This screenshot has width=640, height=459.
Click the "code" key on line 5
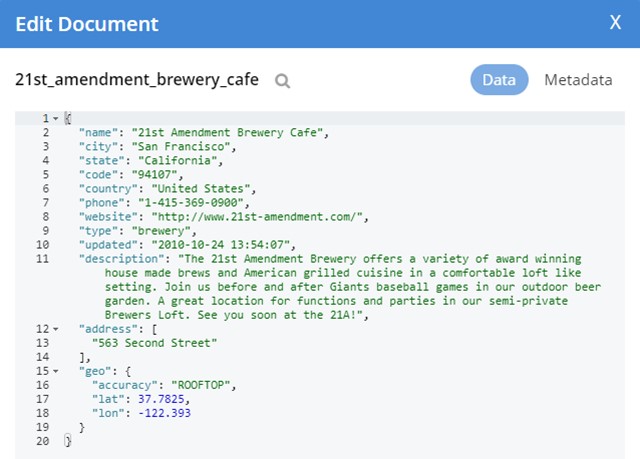pyautogui.click(x=98, y=175)
